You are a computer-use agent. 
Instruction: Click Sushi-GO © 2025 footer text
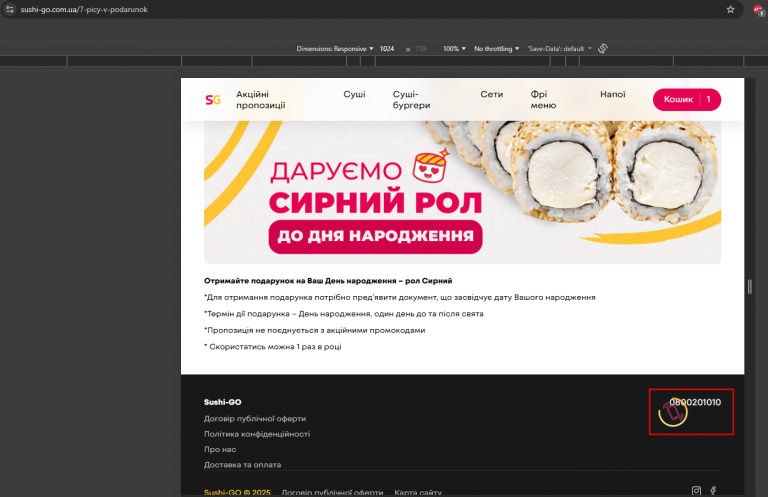pos(237,492)
